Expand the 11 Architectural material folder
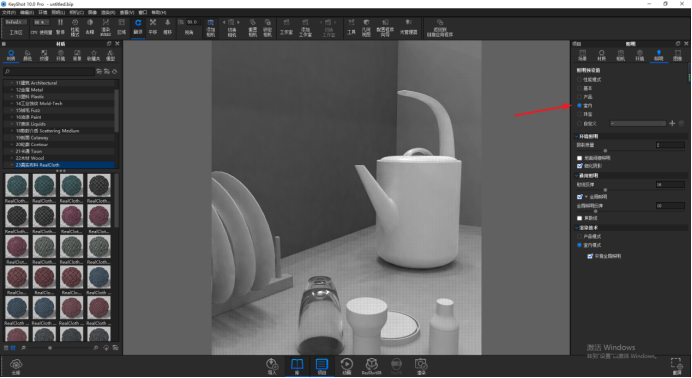This screenshot has width=692, height=378. pos(12,83)
